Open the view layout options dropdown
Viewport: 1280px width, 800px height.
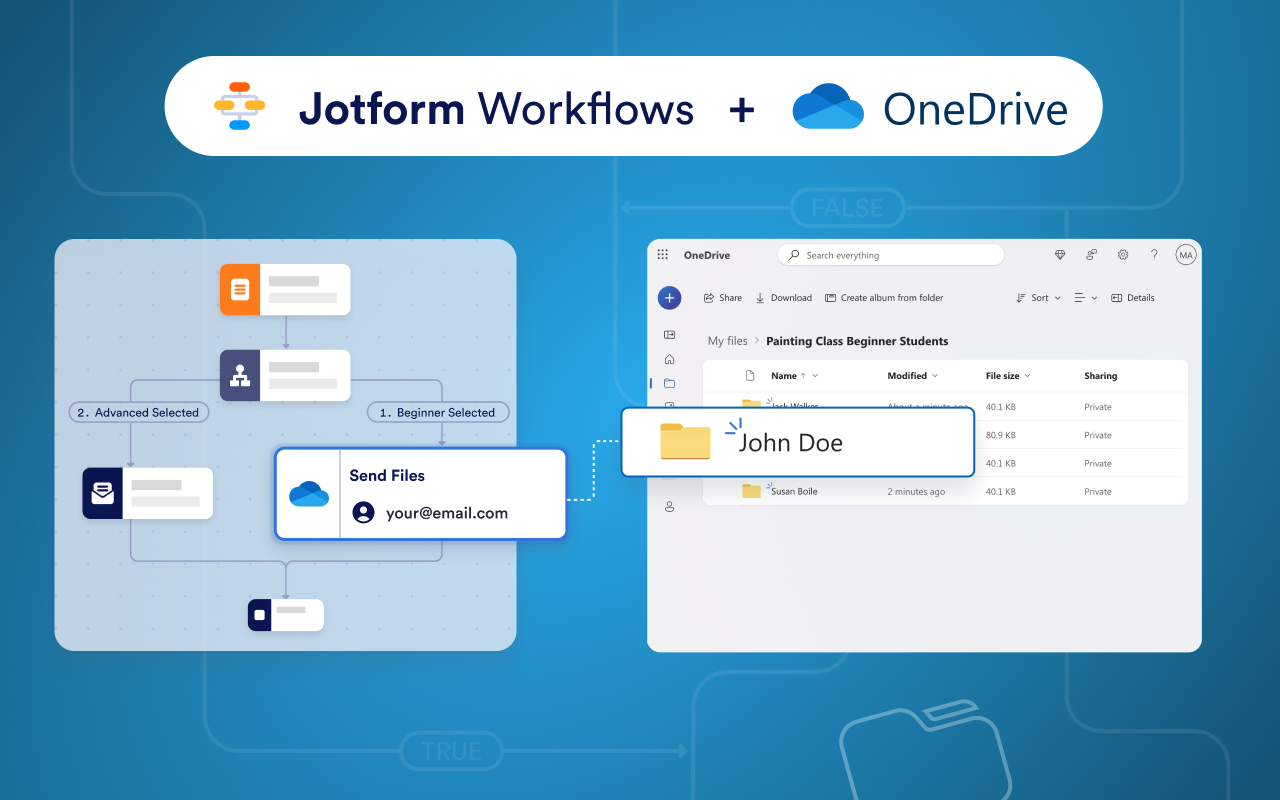pyautogui.click(x=1085, y=298)
